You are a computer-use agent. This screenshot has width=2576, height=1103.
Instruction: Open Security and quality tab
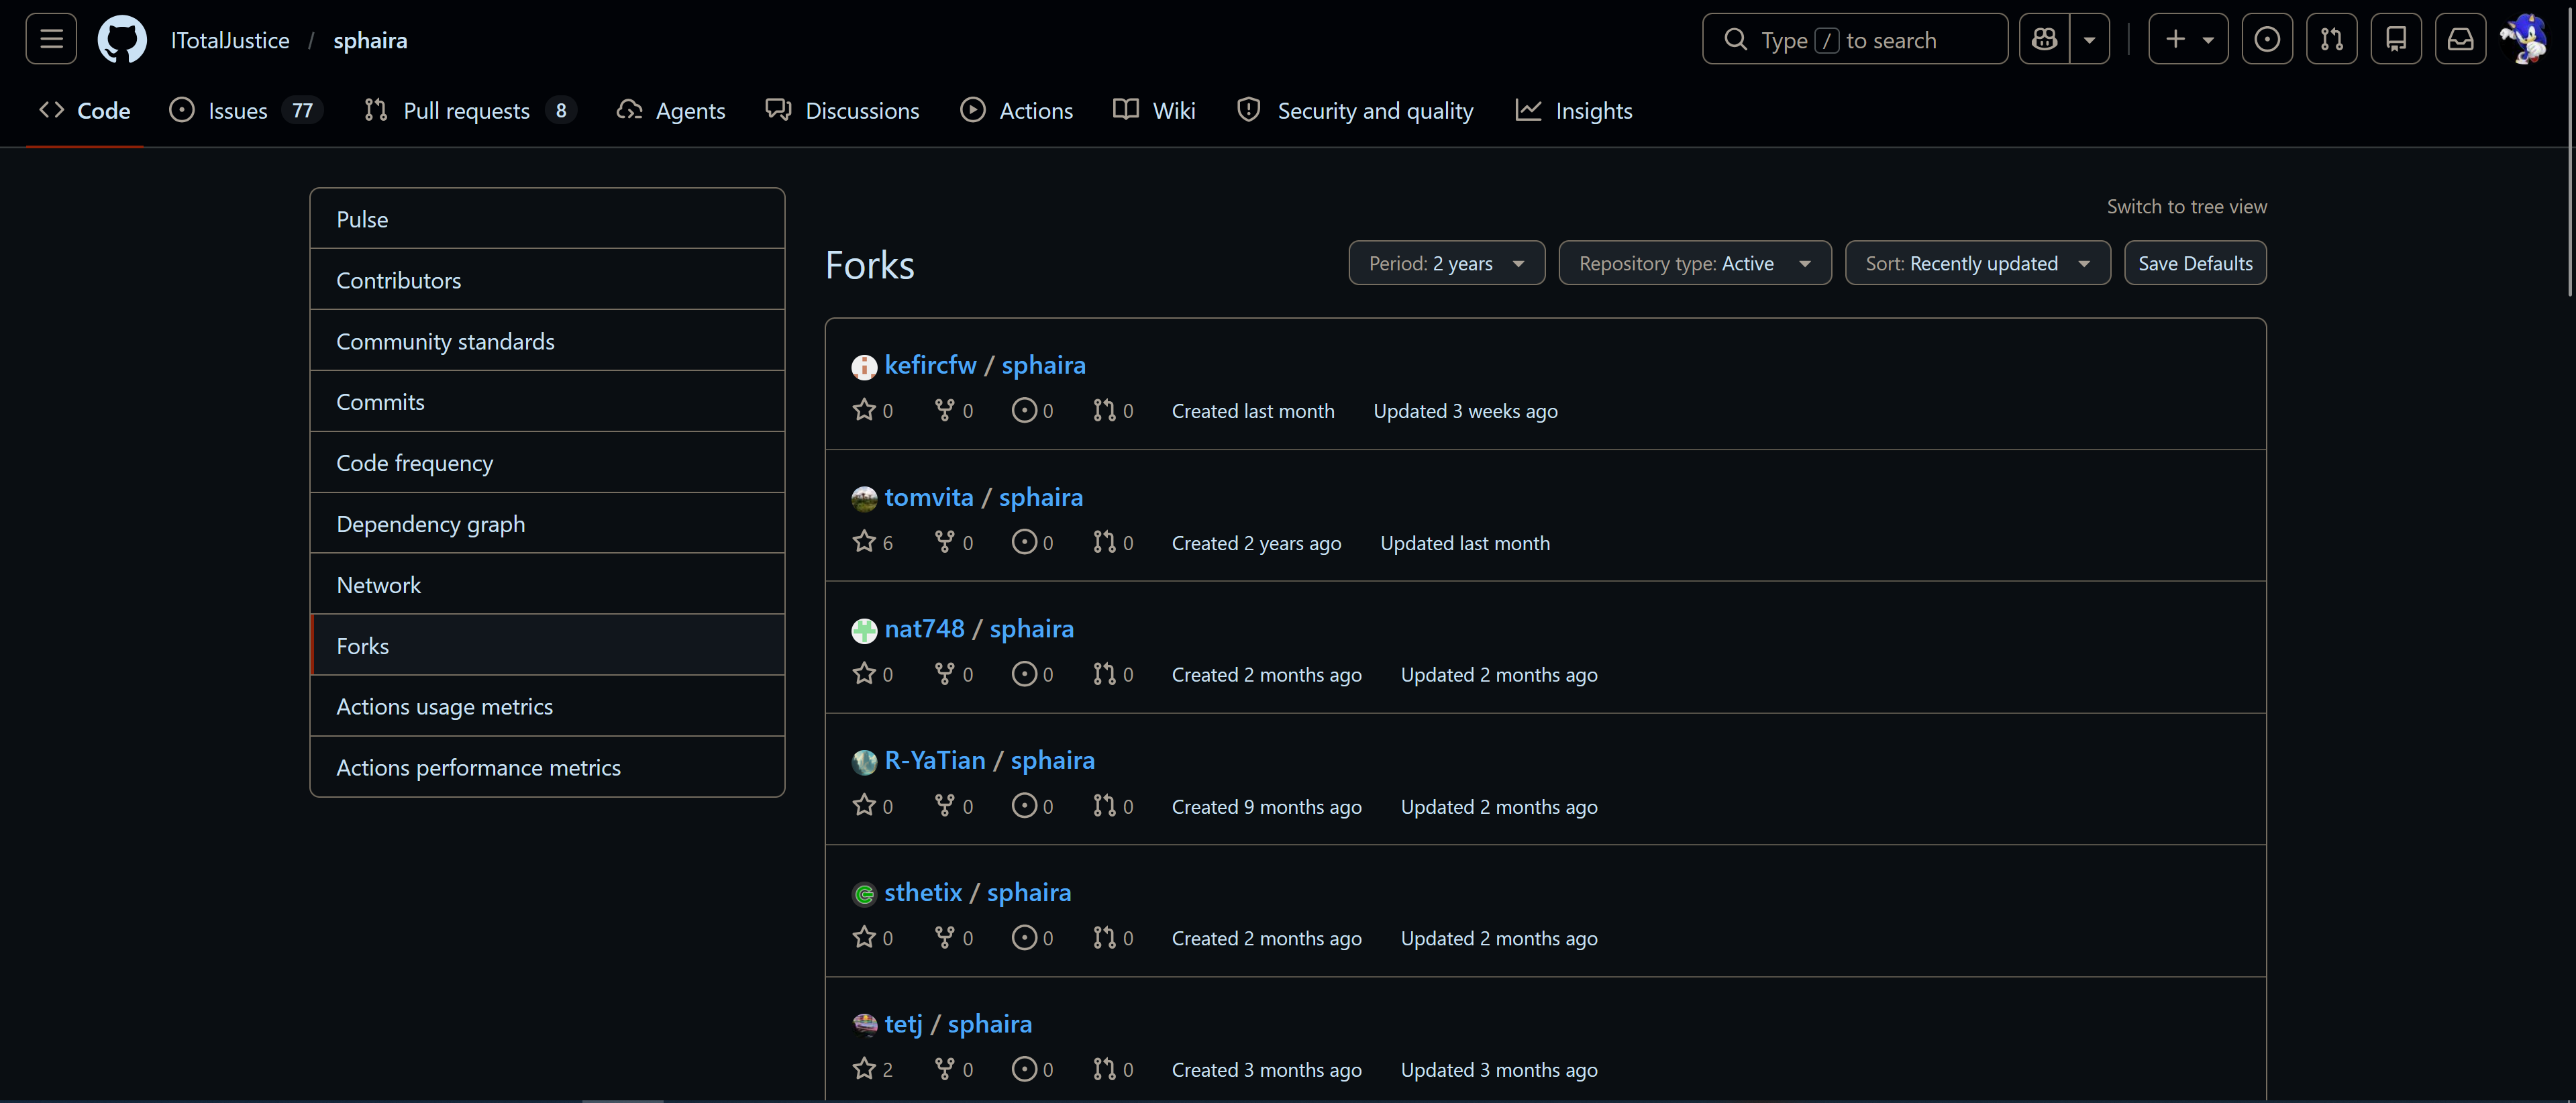coord(1355,111)
